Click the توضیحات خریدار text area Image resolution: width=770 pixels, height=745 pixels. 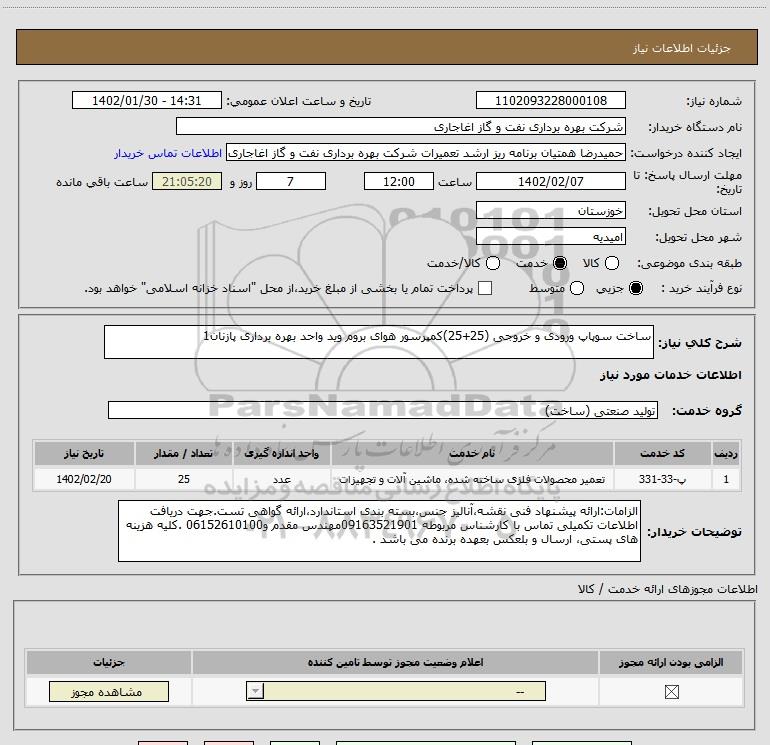[x=379, y=531]
